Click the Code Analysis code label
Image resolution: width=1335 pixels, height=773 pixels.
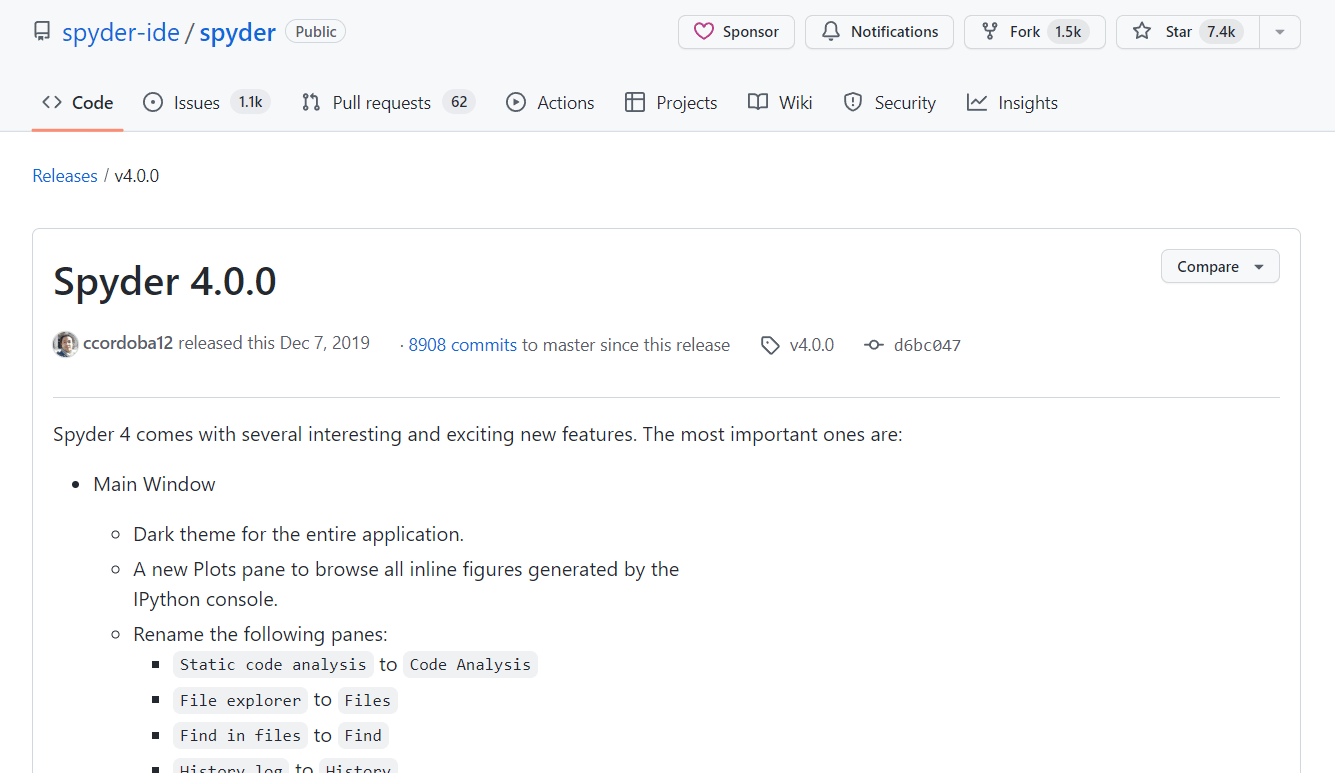point(470,664)
